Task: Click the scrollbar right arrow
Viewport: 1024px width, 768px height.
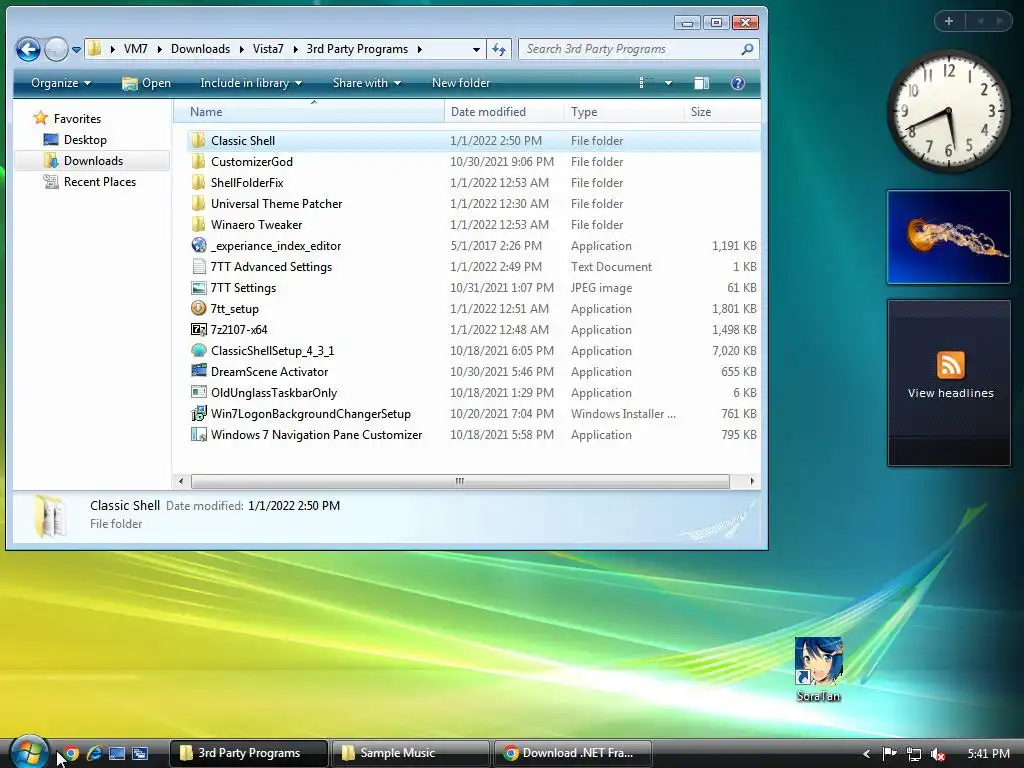Action: (752, 481)
